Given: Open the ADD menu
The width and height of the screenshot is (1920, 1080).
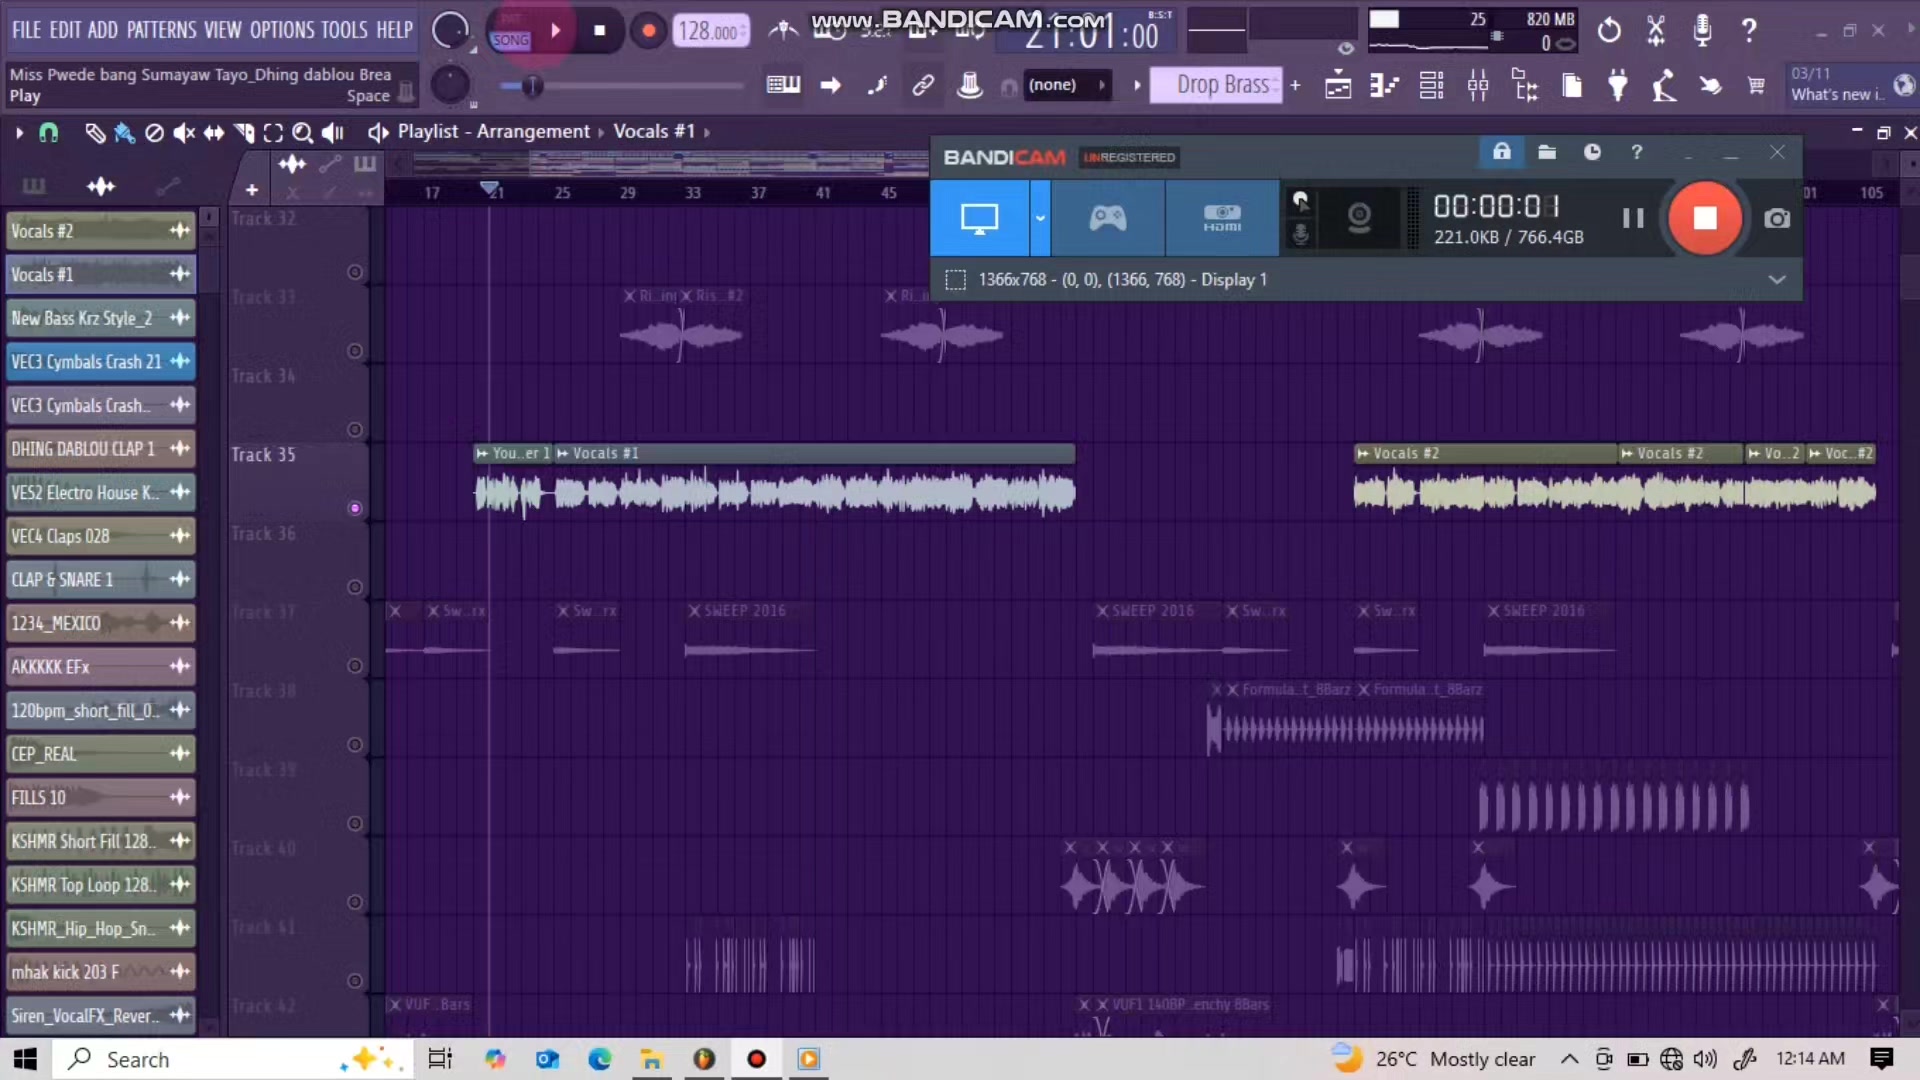Looking at the screenshot, I should (103, 30).
